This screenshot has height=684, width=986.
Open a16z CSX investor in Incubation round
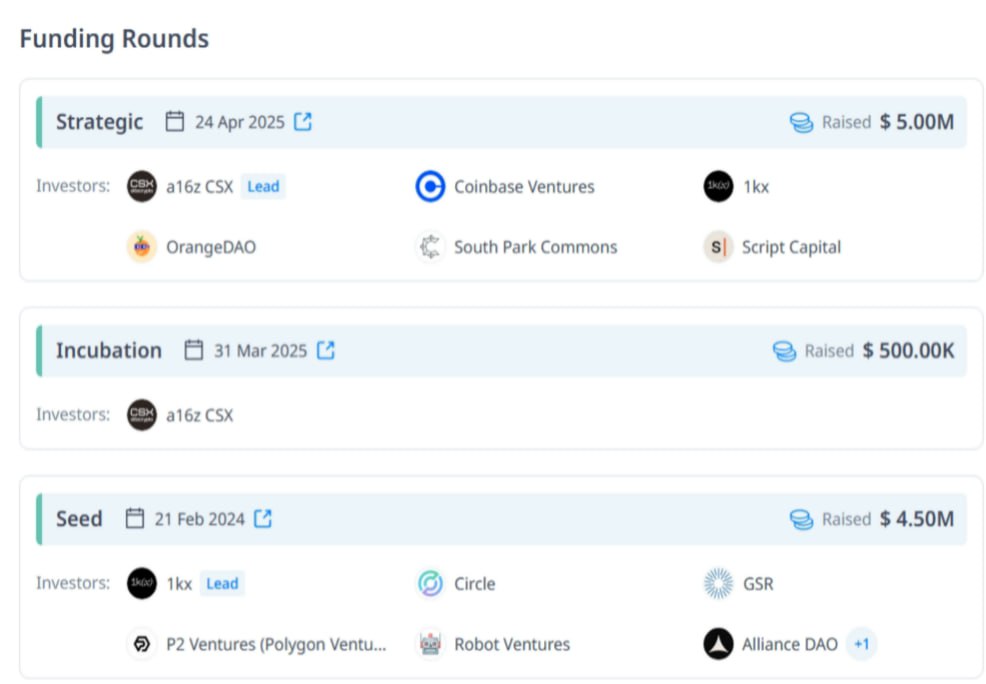point(199,416)
